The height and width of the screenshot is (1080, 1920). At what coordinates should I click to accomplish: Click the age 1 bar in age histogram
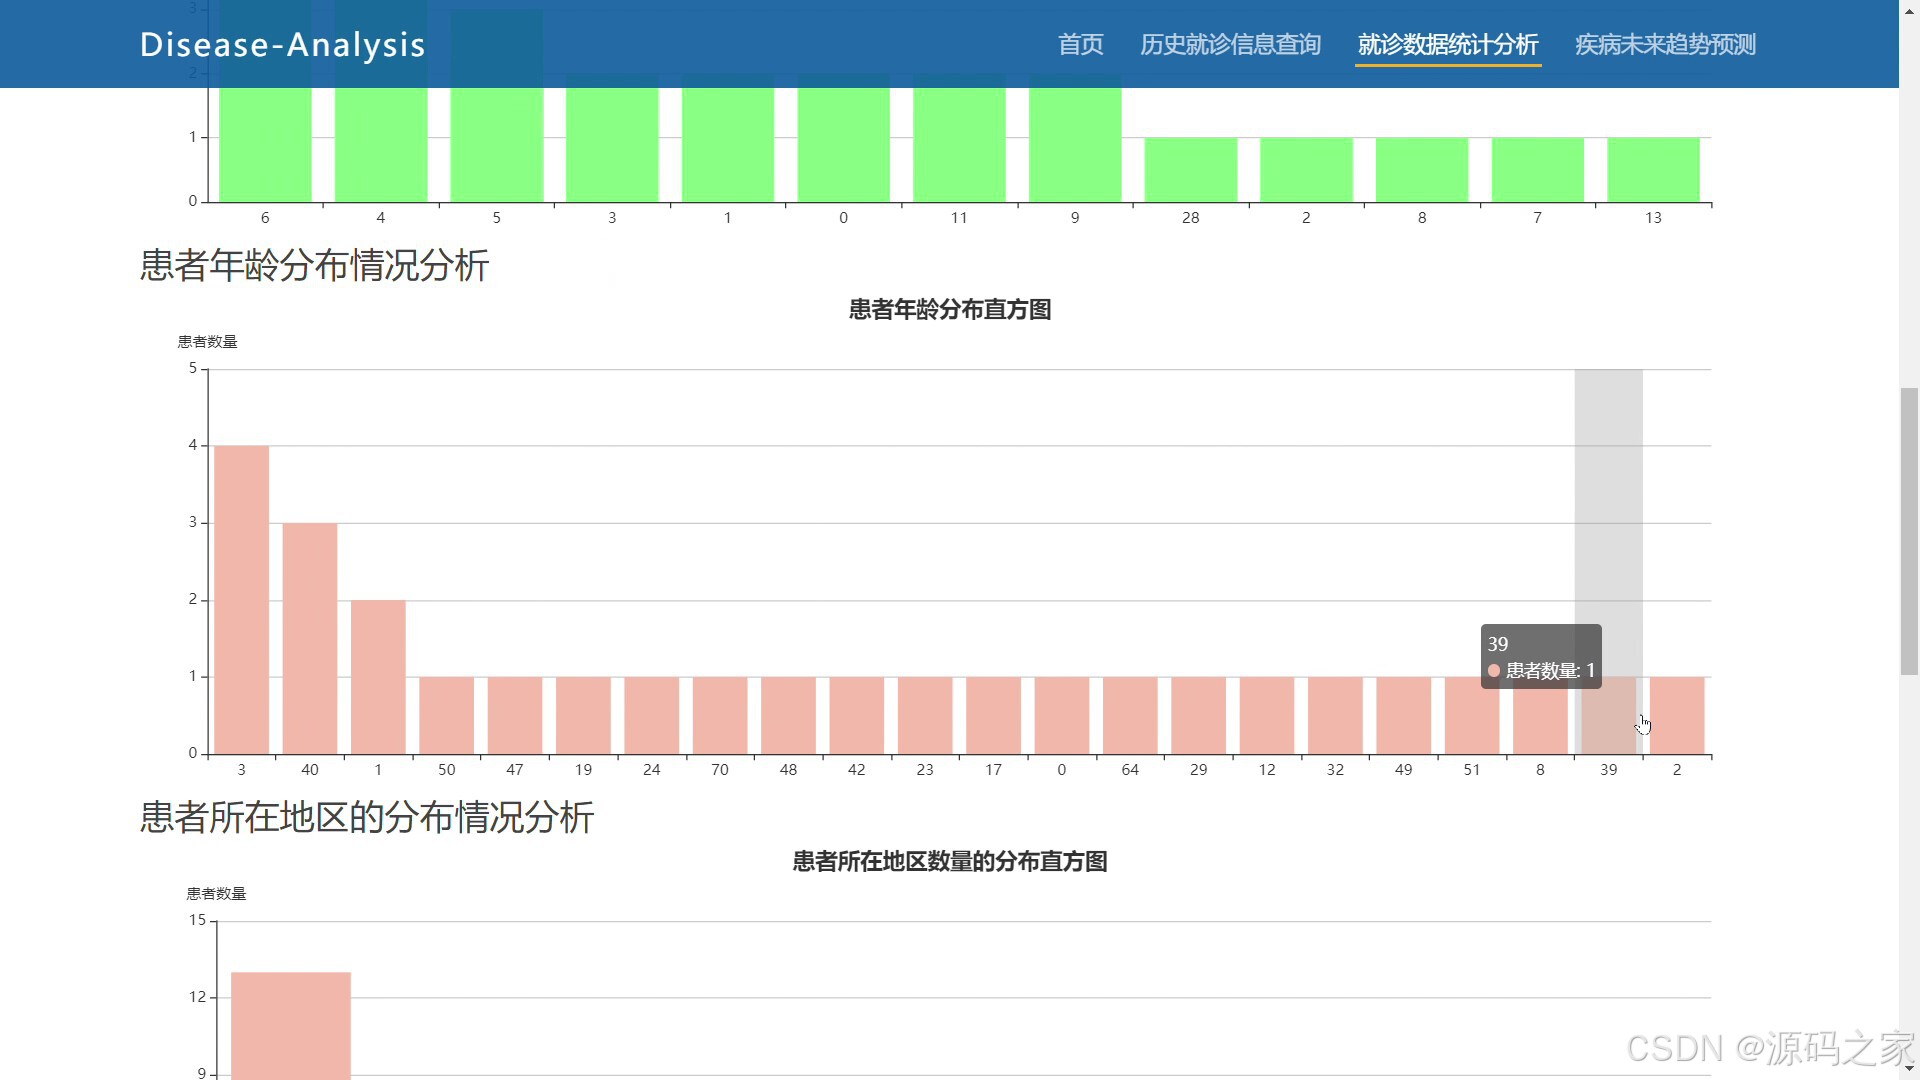coord(378,677)
